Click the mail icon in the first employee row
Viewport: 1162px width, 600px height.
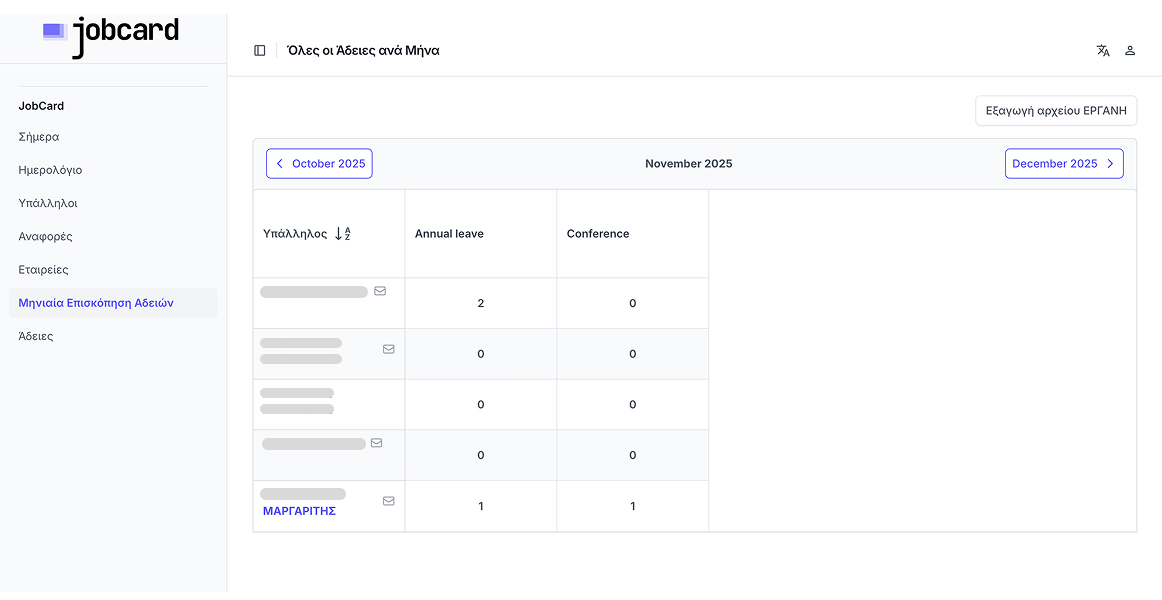coord(380,291)
